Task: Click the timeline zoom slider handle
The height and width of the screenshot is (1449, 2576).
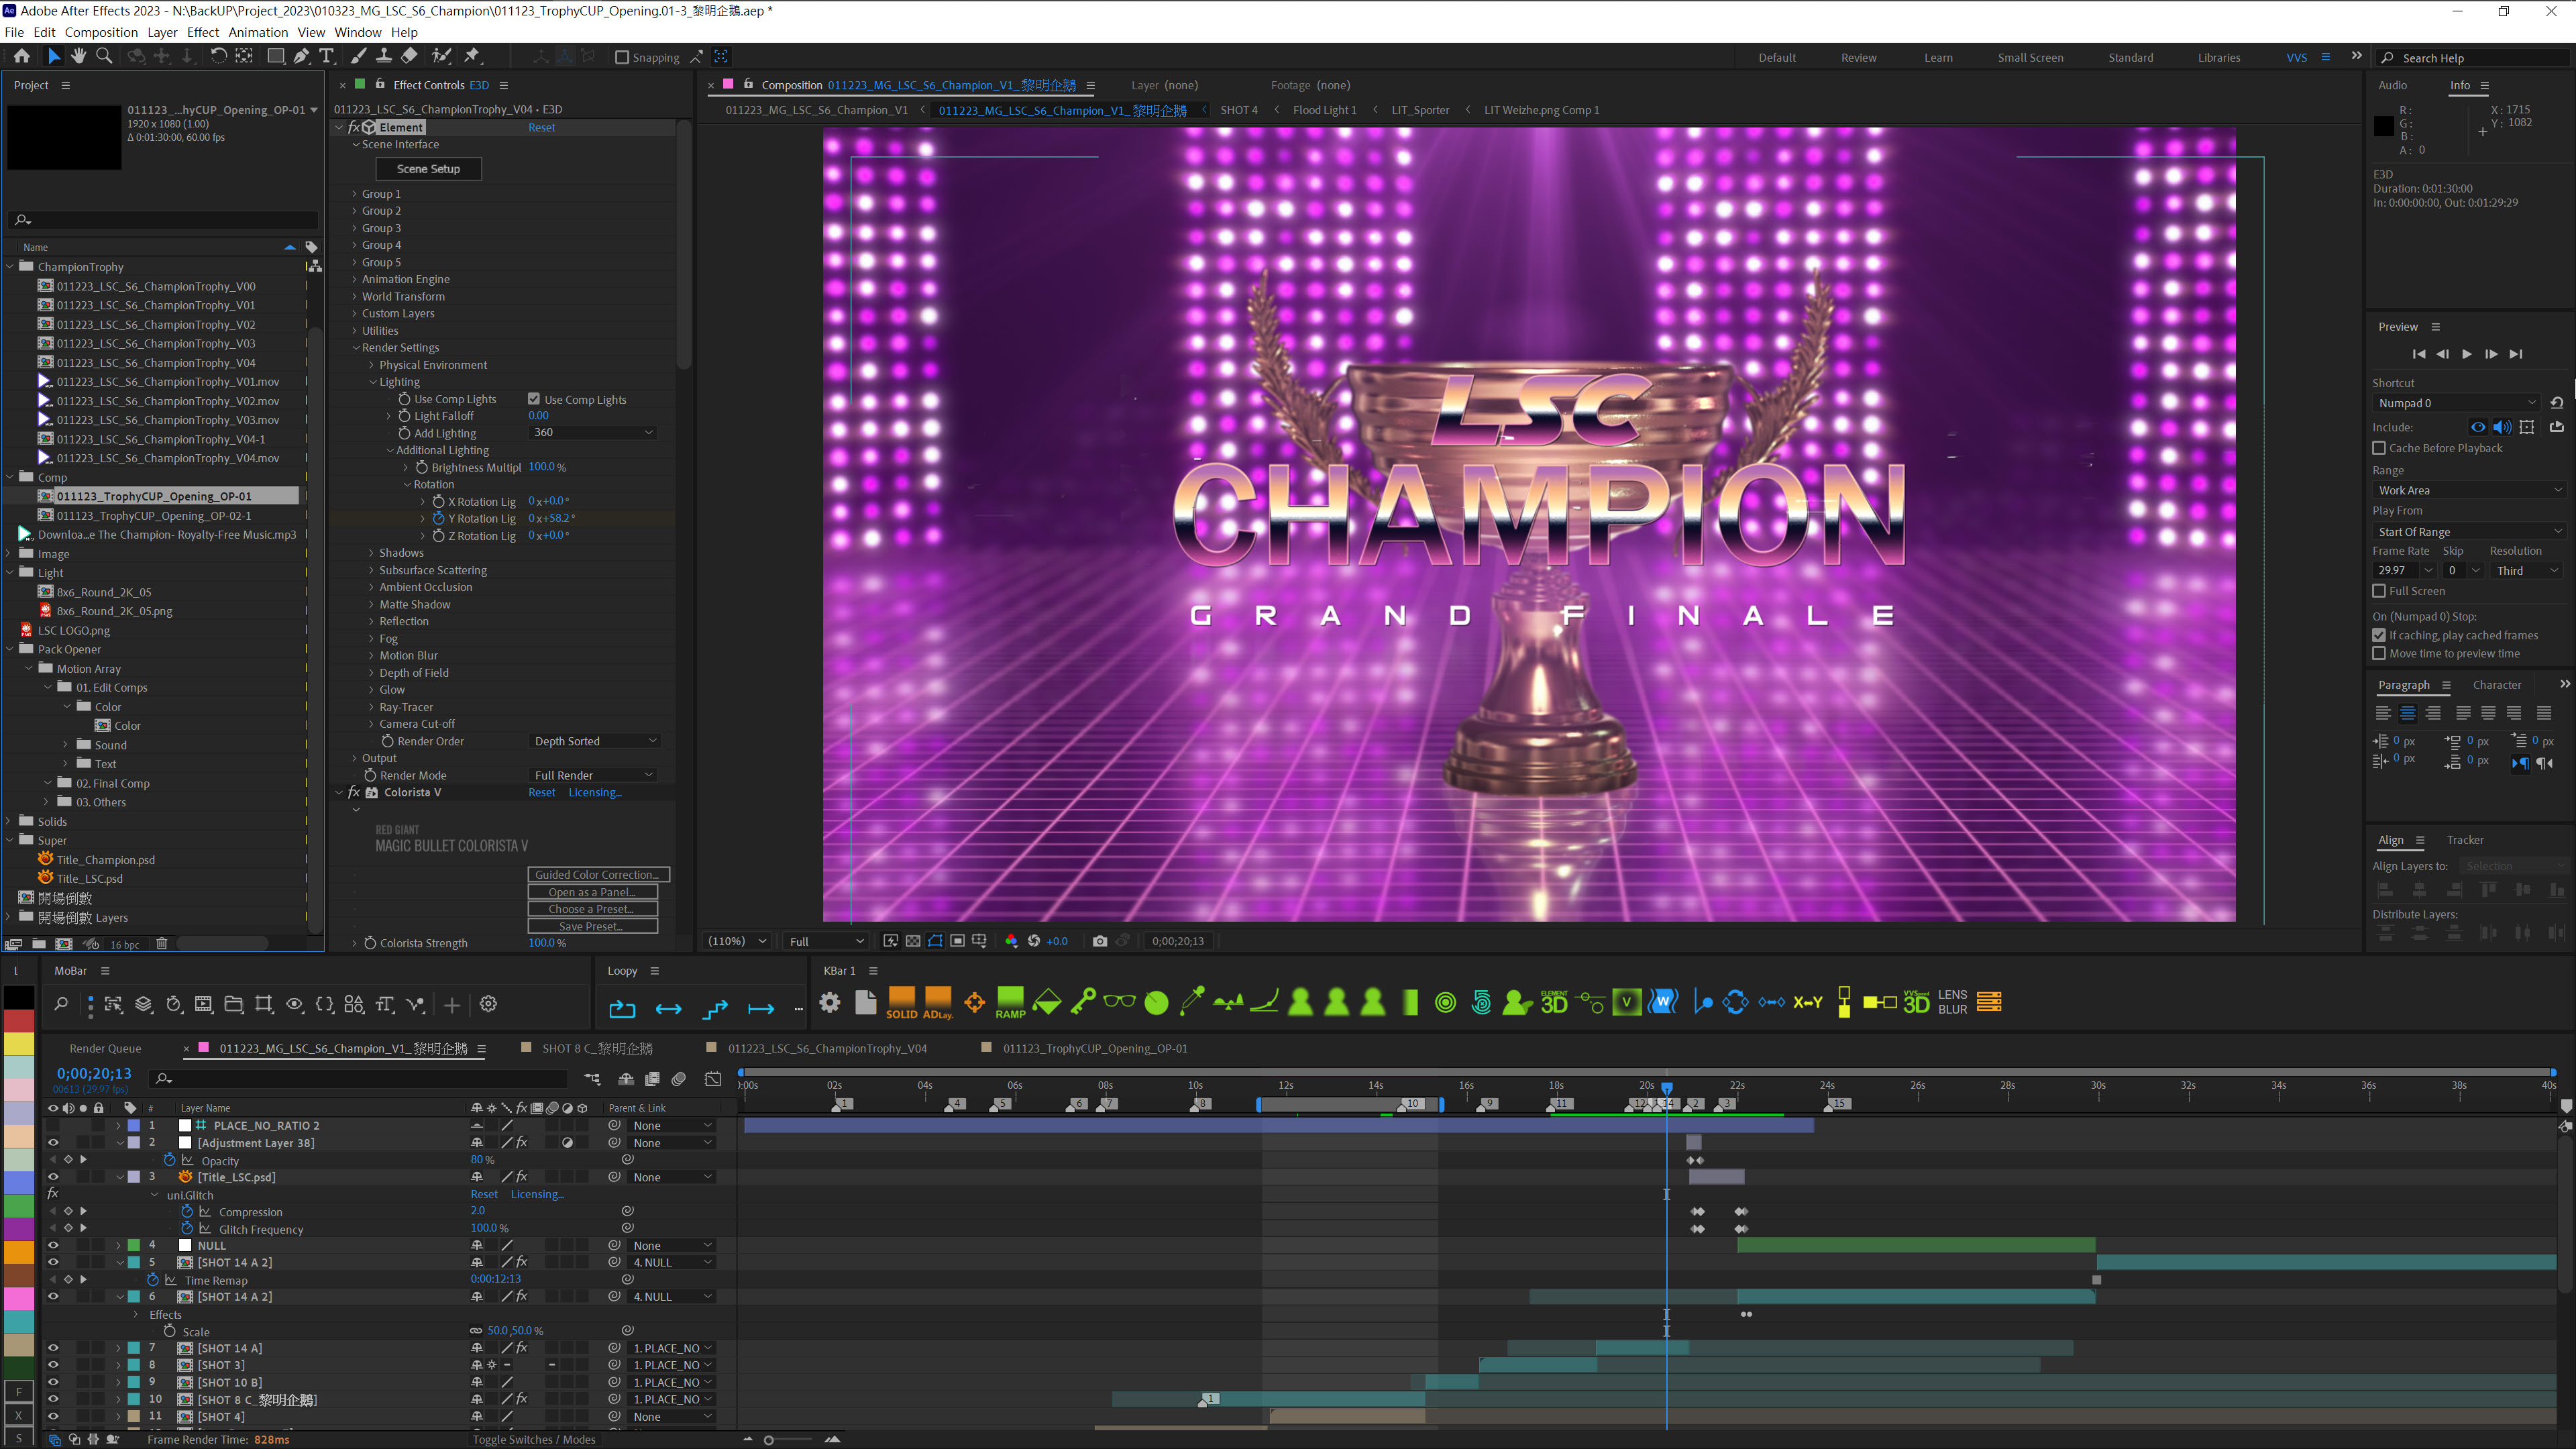Action: click(768, 1440)
